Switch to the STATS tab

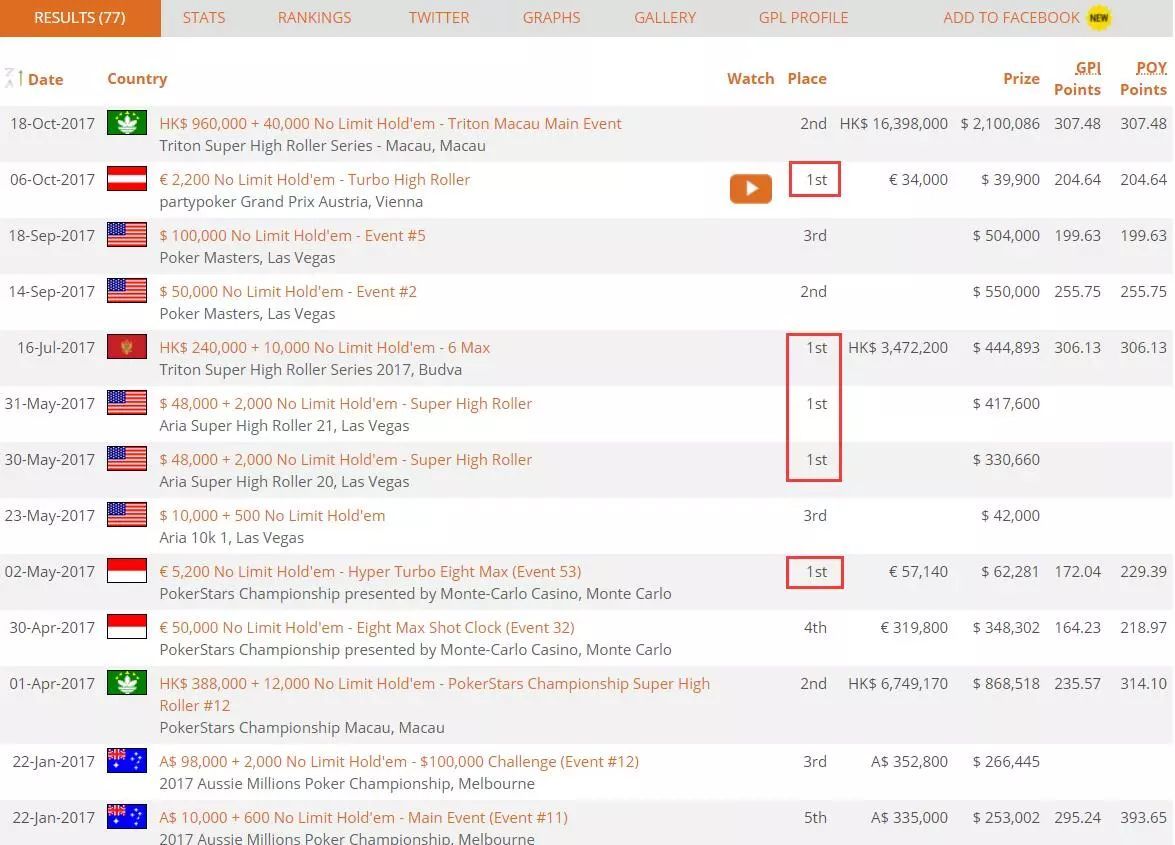point(204,18)
